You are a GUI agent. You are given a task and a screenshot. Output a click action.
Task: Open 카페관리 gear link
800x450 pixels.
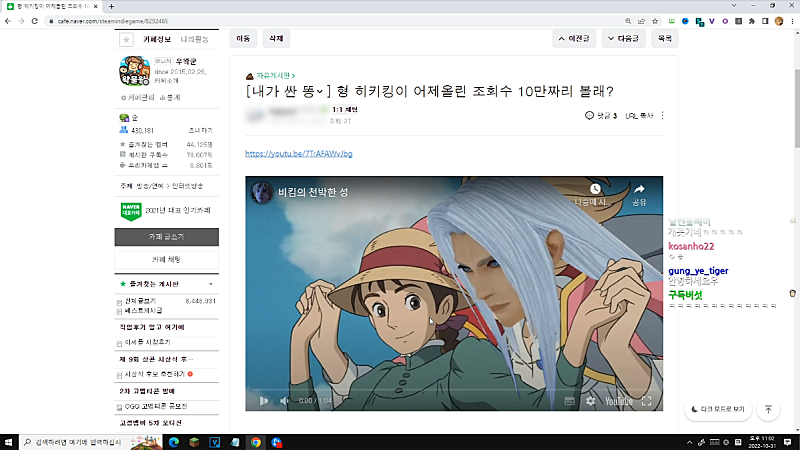coord(137,97)
